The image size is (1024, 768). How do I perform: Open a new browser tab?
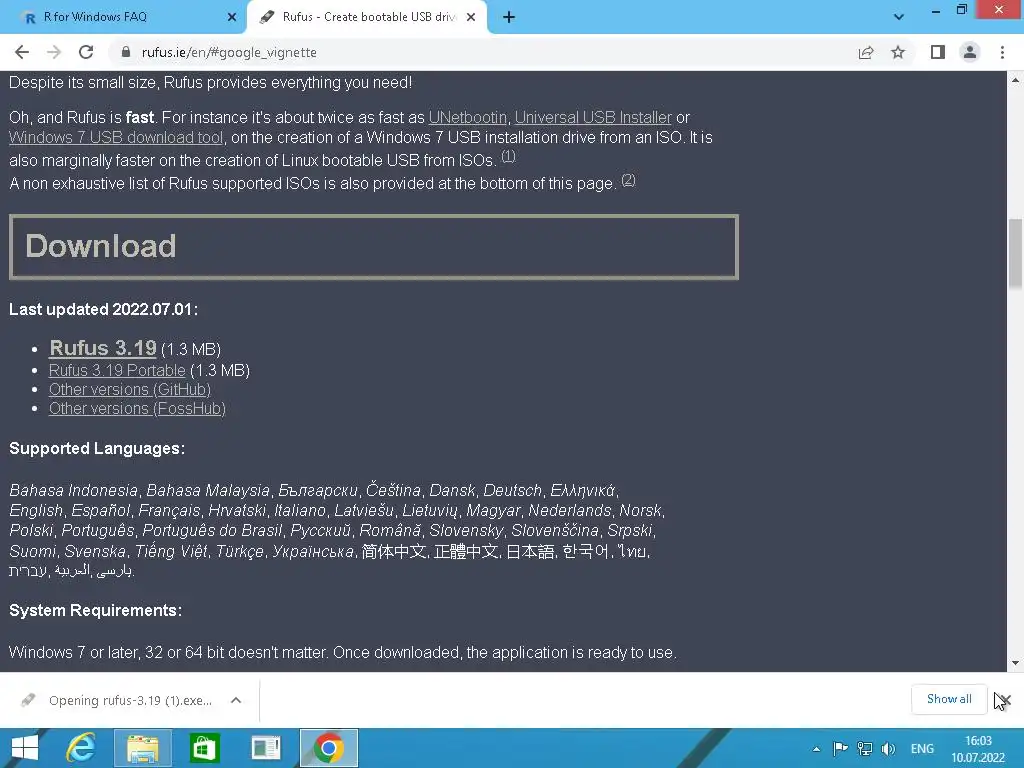point(509,18)
